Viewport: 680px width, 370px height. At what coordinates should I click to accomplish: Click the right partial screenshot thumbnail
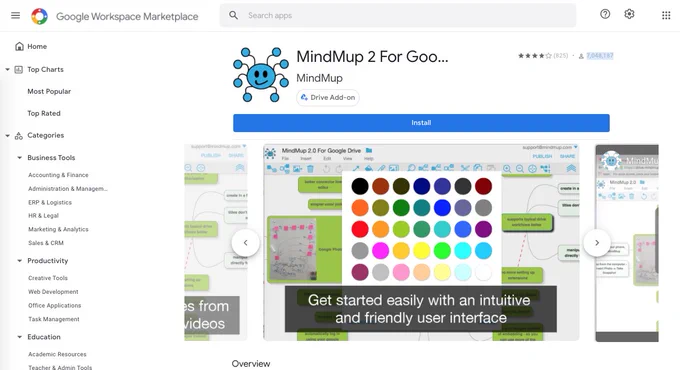(x=627, y=243)
